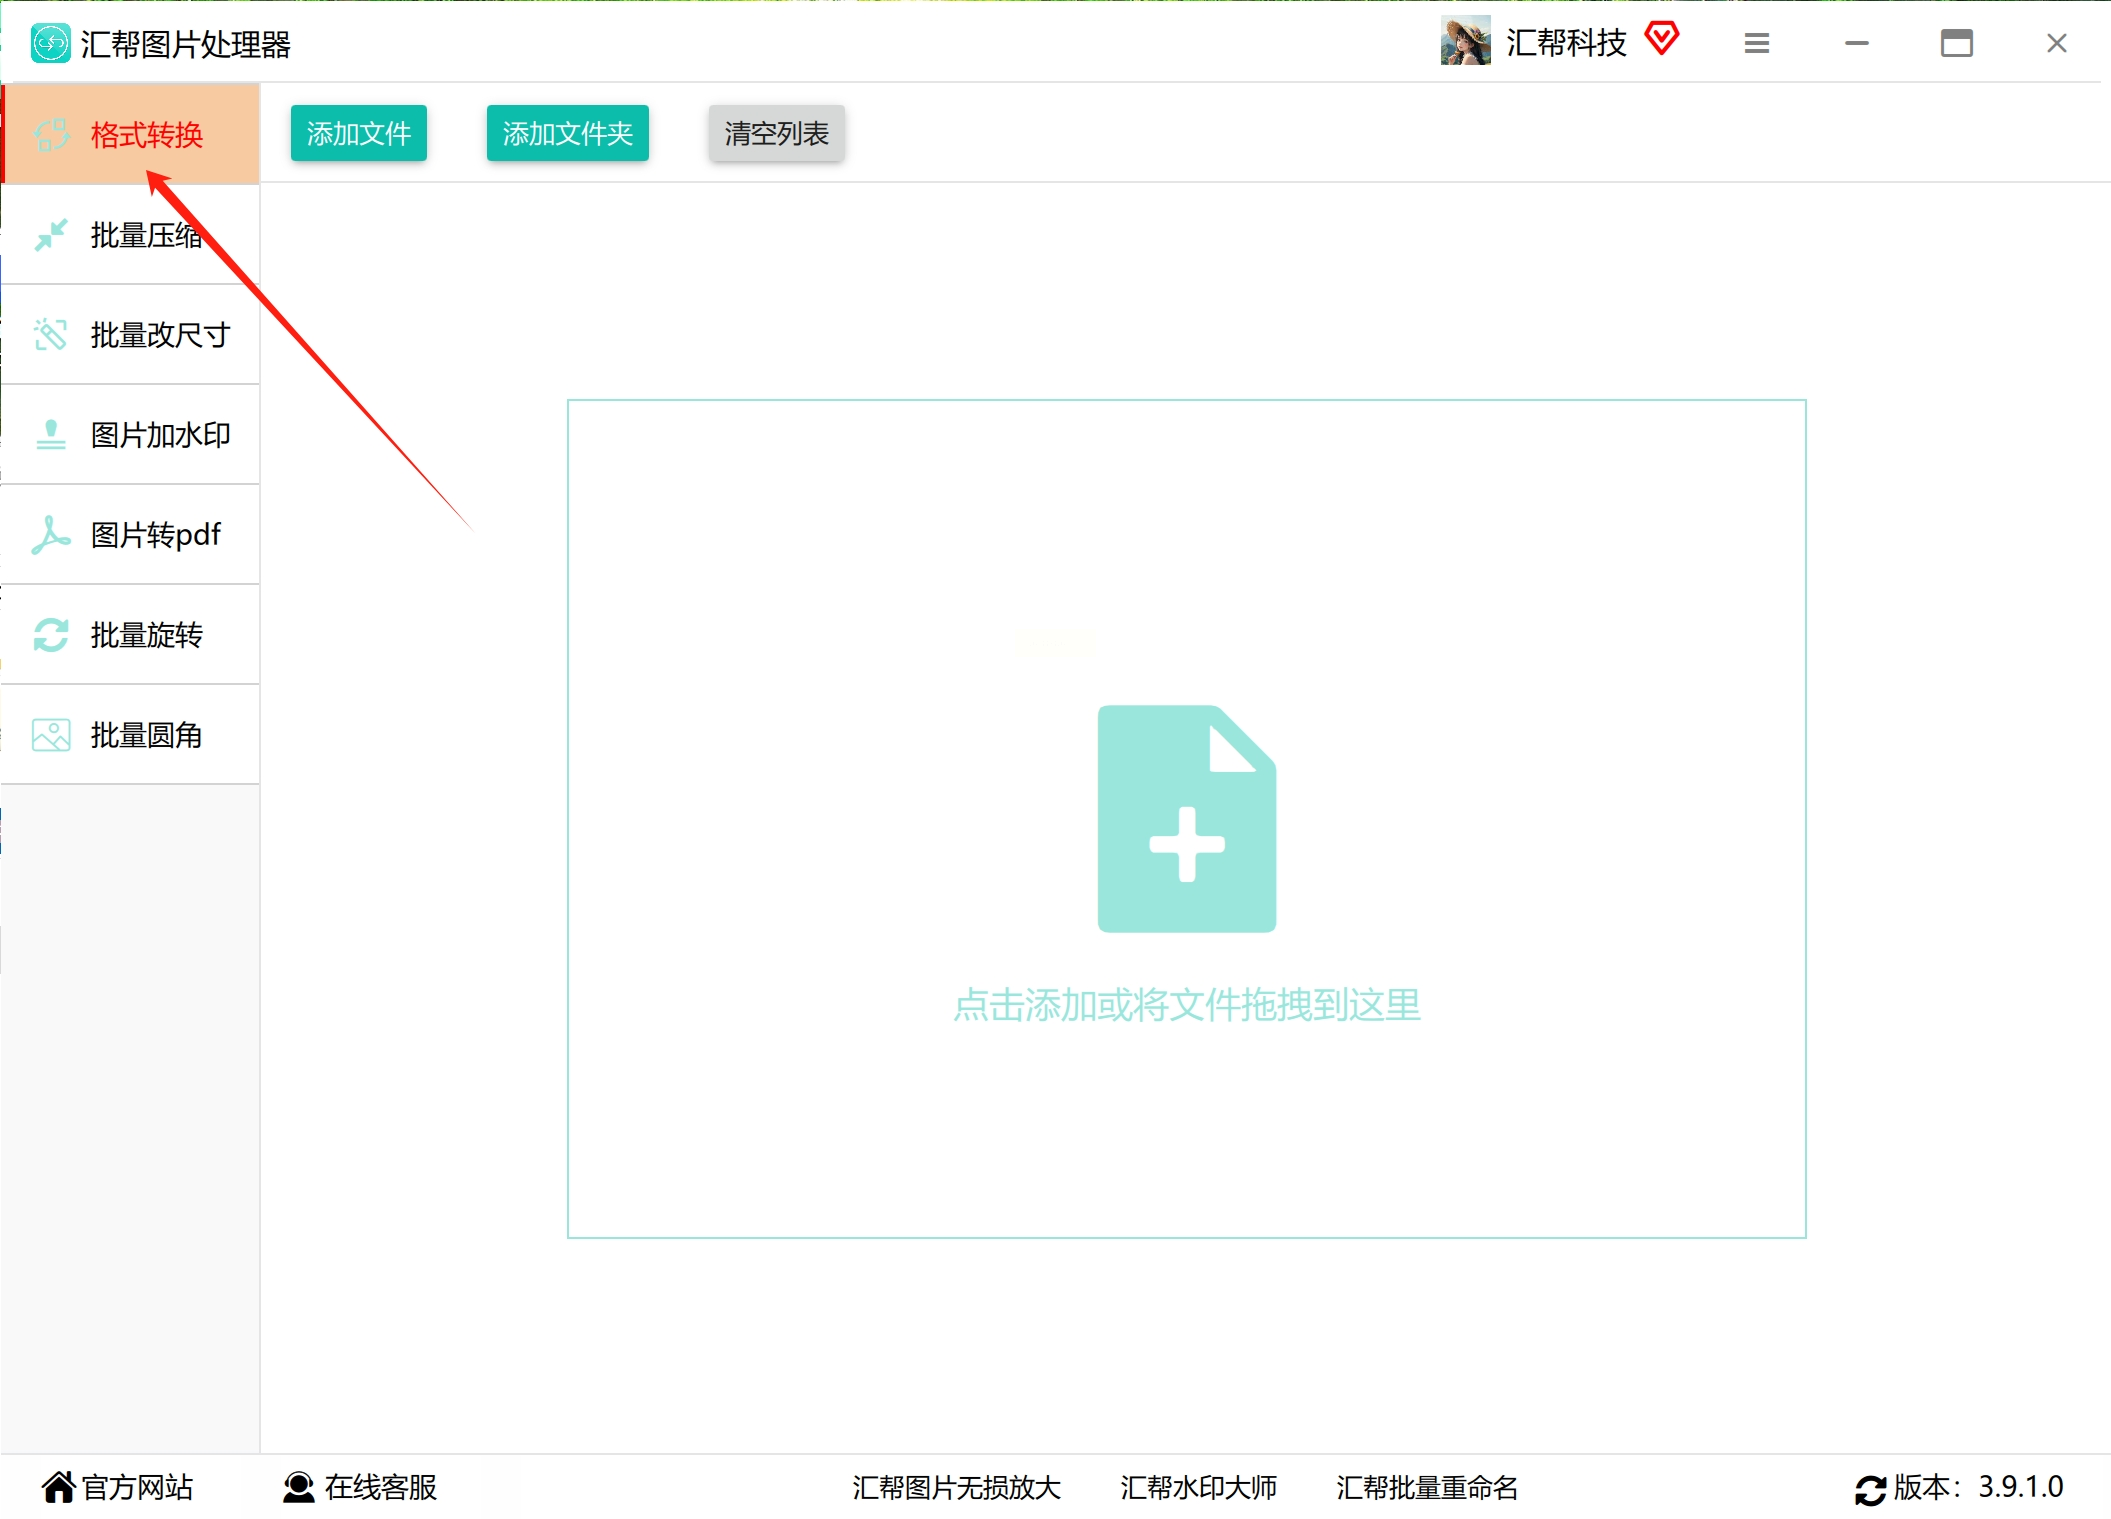Screen dimensions: 2111x1519
Task: Click the version refresh update icon
Action: coord(1870,1489)
